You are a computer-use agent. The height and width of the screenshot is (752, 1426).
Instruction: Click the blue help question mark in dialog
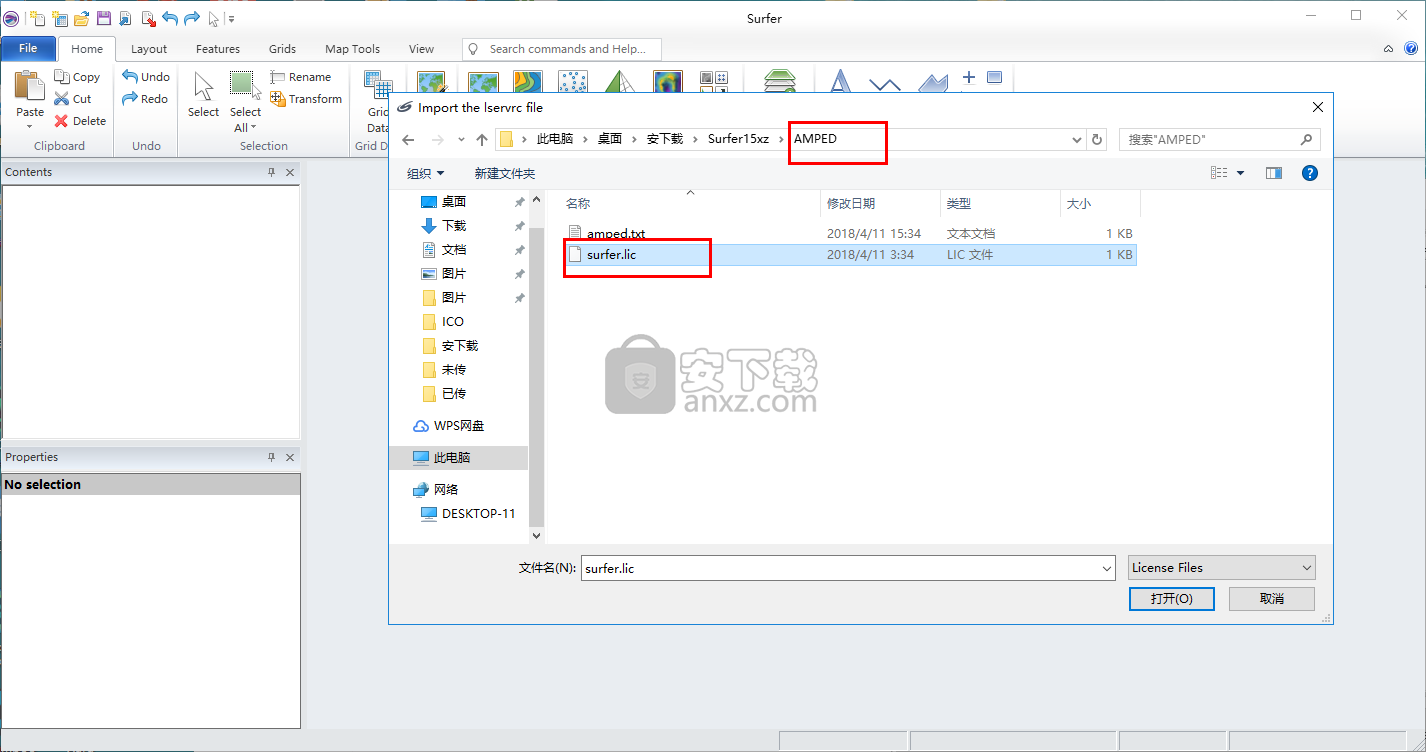tap(1309, 173)
